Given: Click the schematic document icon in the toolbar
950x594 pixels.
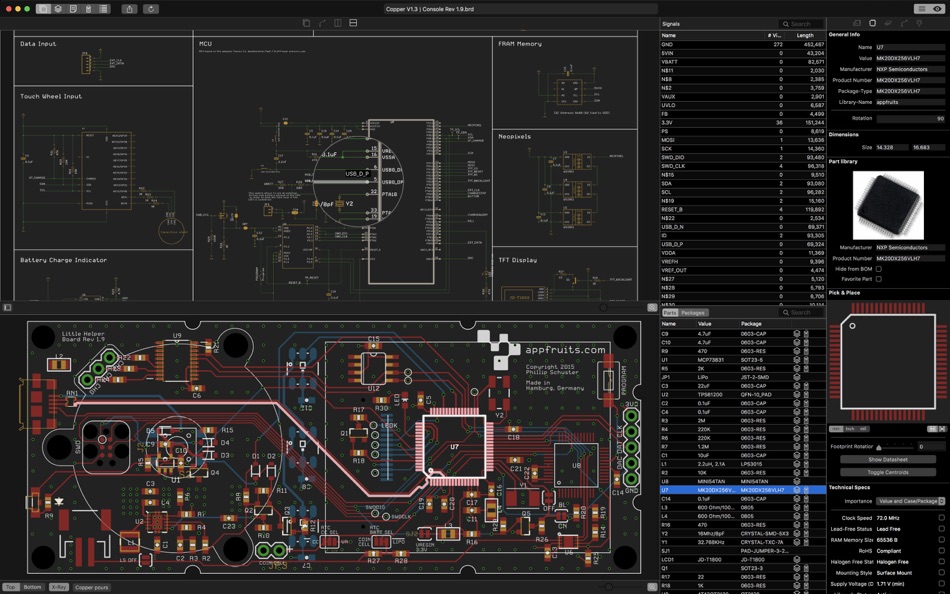Looking at the screenshot, I should point(74,8).
